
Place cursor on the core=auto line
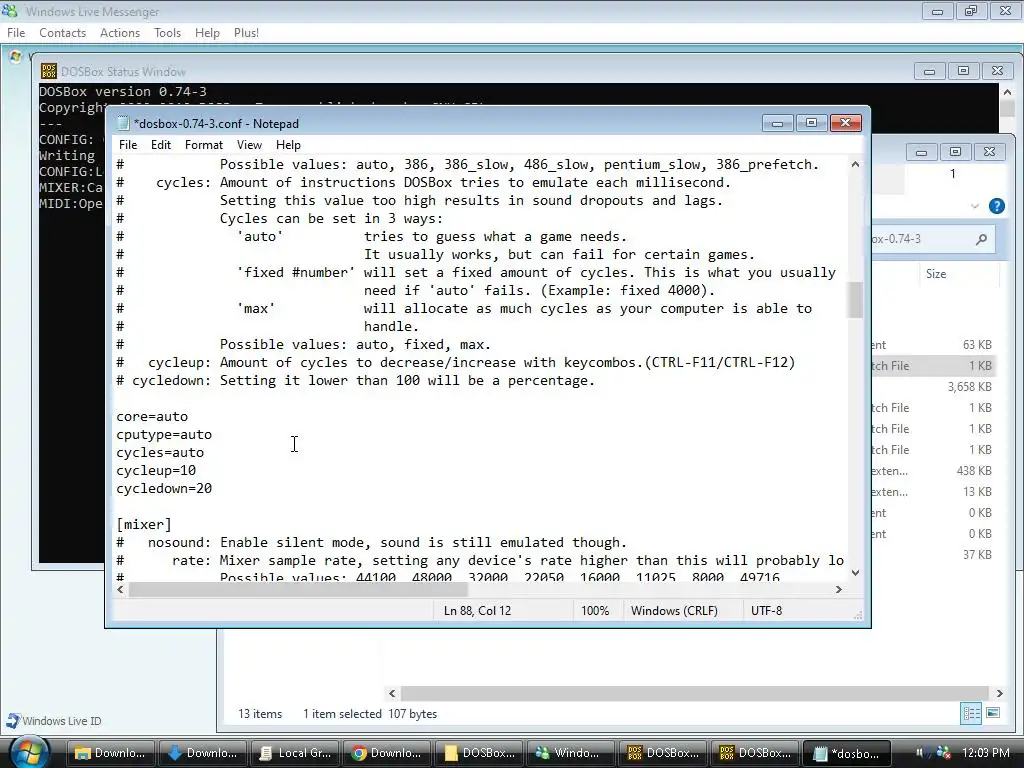pos(152,417)
